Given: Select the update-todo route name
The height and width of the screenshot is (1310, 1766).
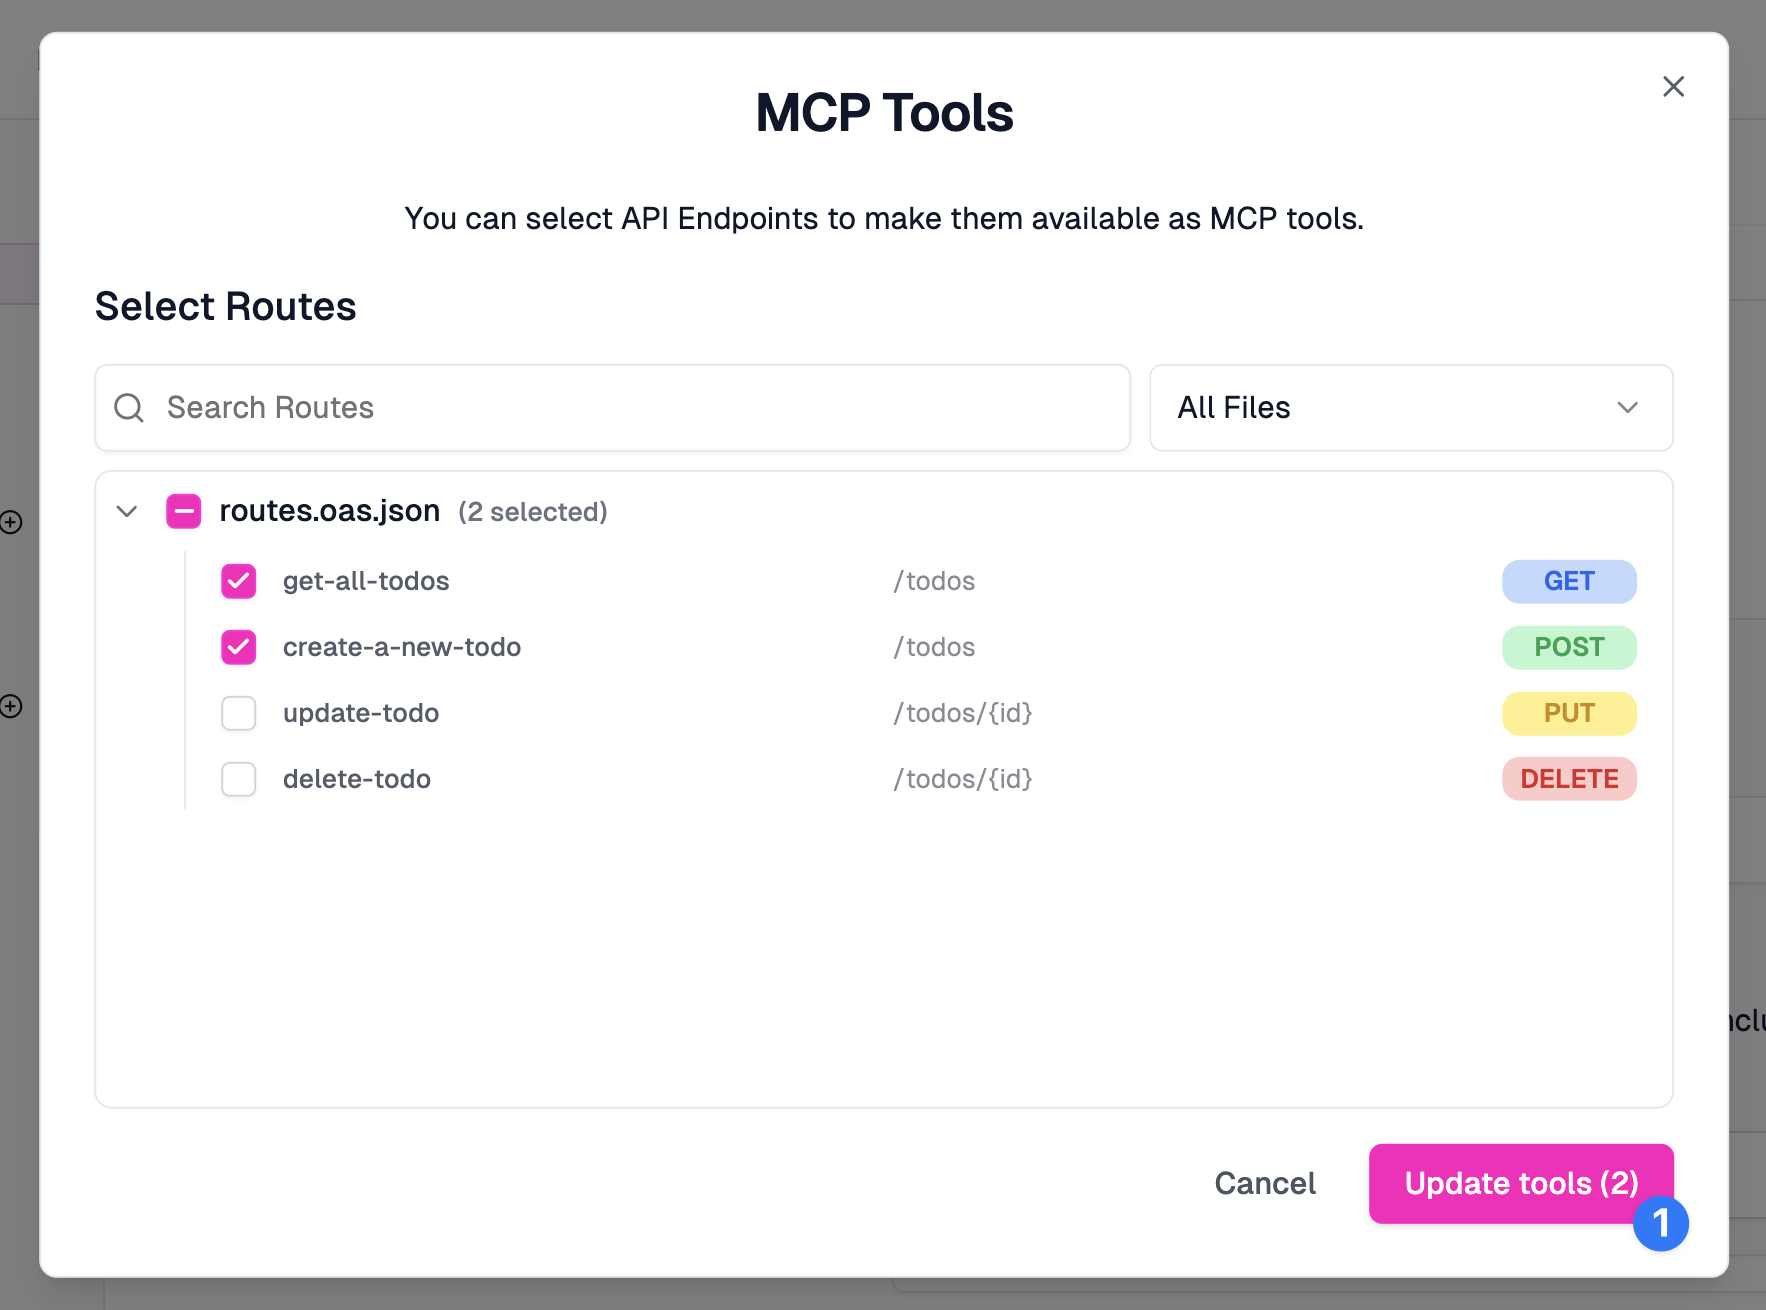Looking at the screenshot, I should (x=361, y=713).
